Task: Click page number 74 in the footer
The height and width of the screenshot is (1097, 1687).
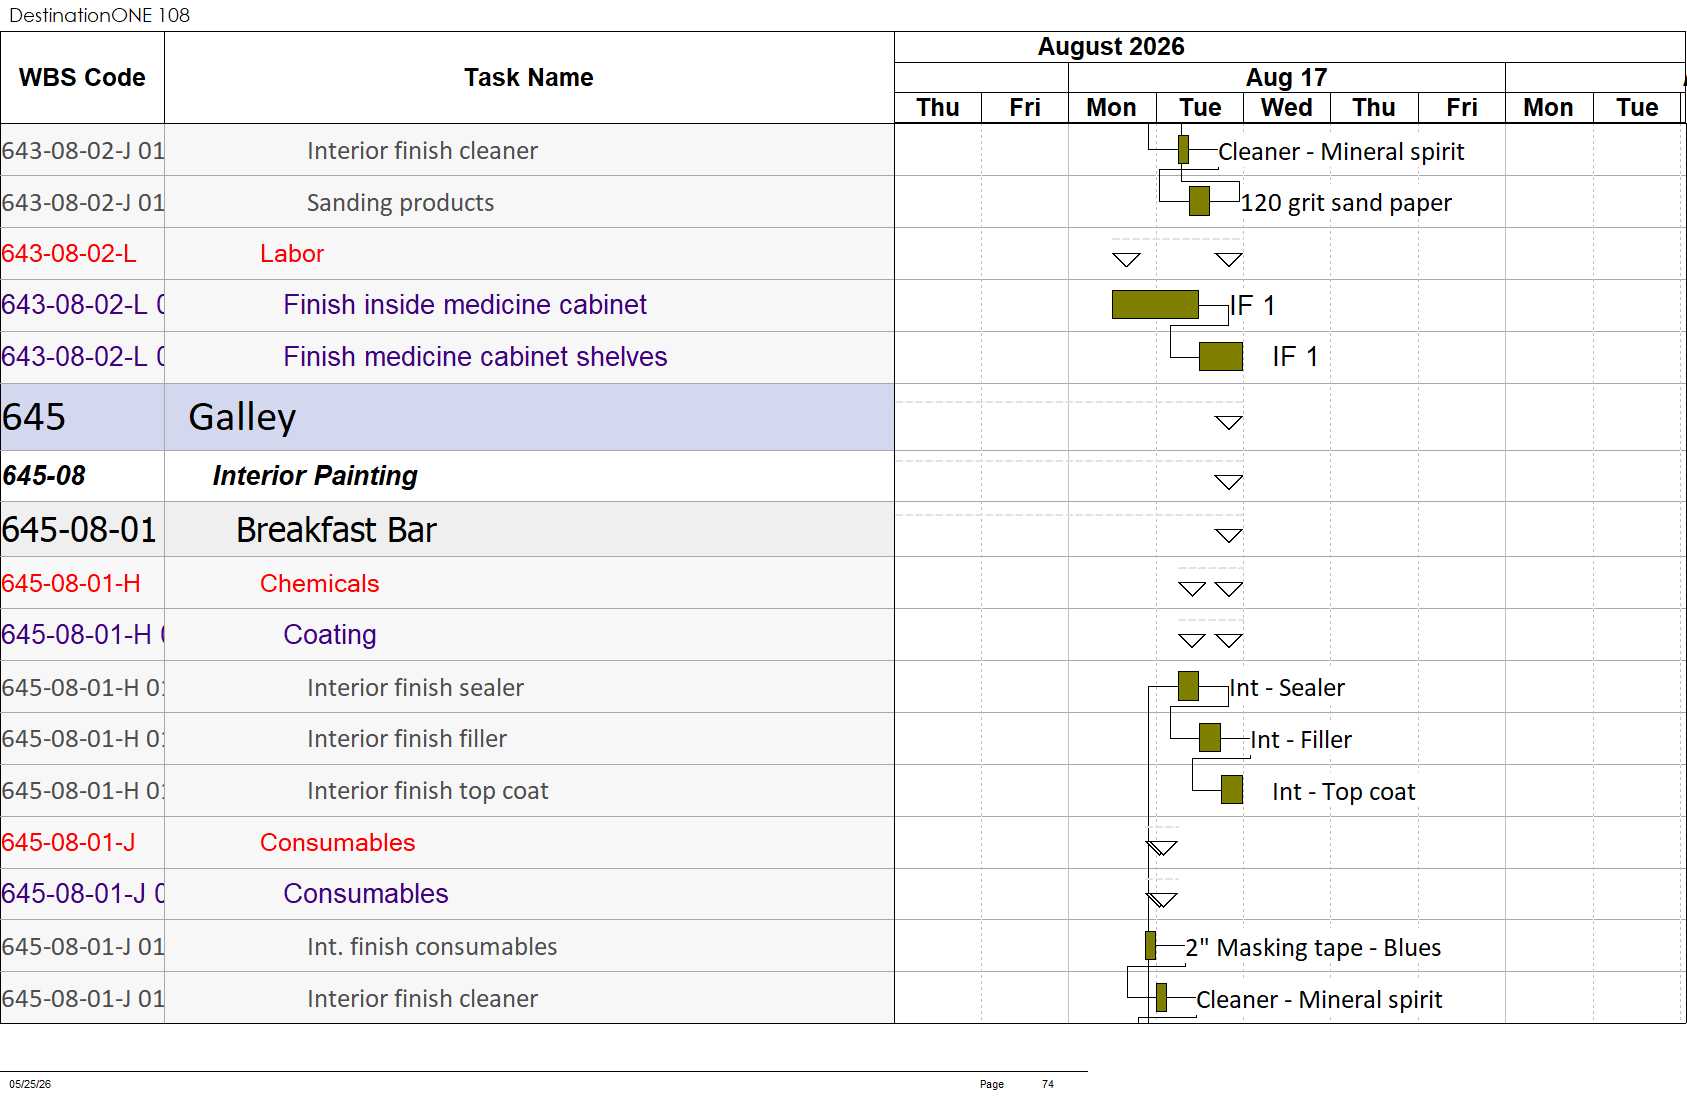Action: tap(1048, 1084)
